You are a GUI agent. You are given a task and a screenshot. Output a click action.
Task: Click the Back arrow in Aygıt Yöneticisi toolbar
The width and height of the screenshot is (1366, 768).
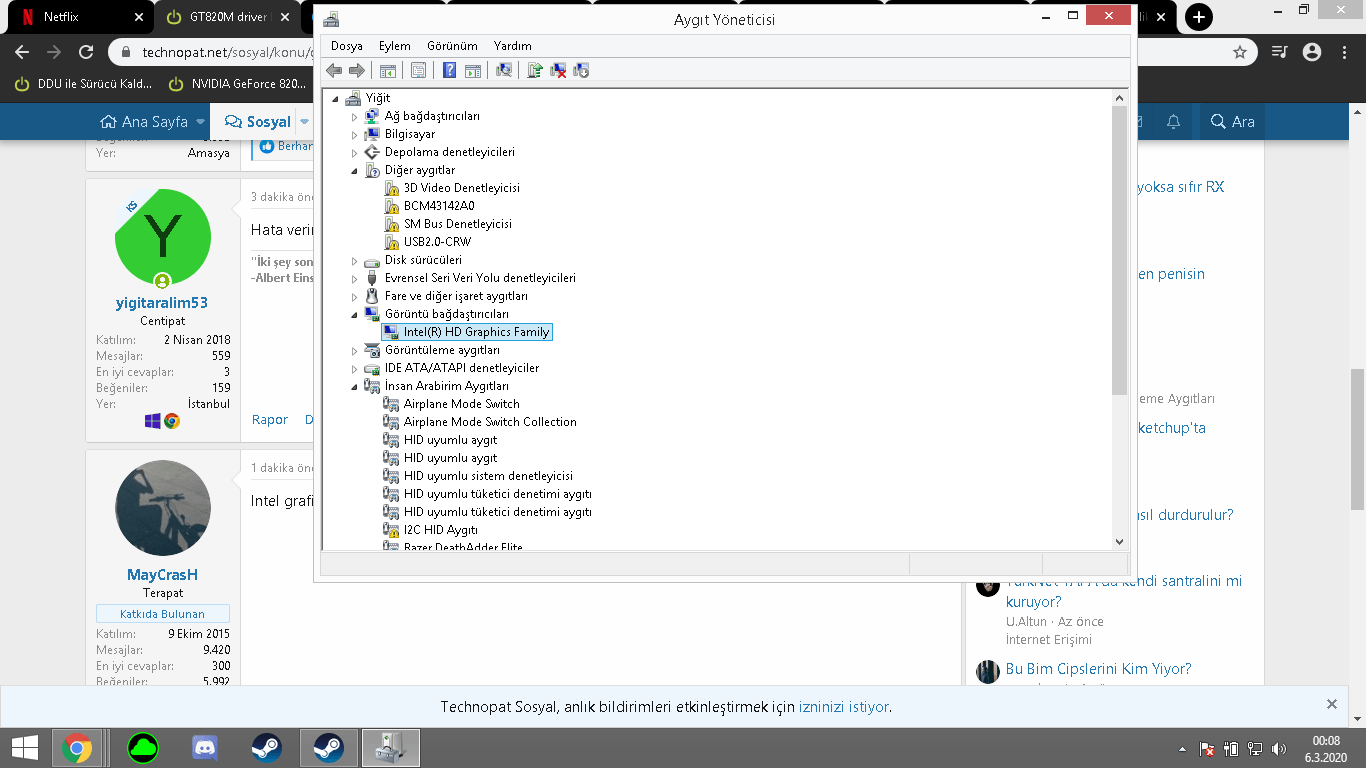(x=334, y=70)
